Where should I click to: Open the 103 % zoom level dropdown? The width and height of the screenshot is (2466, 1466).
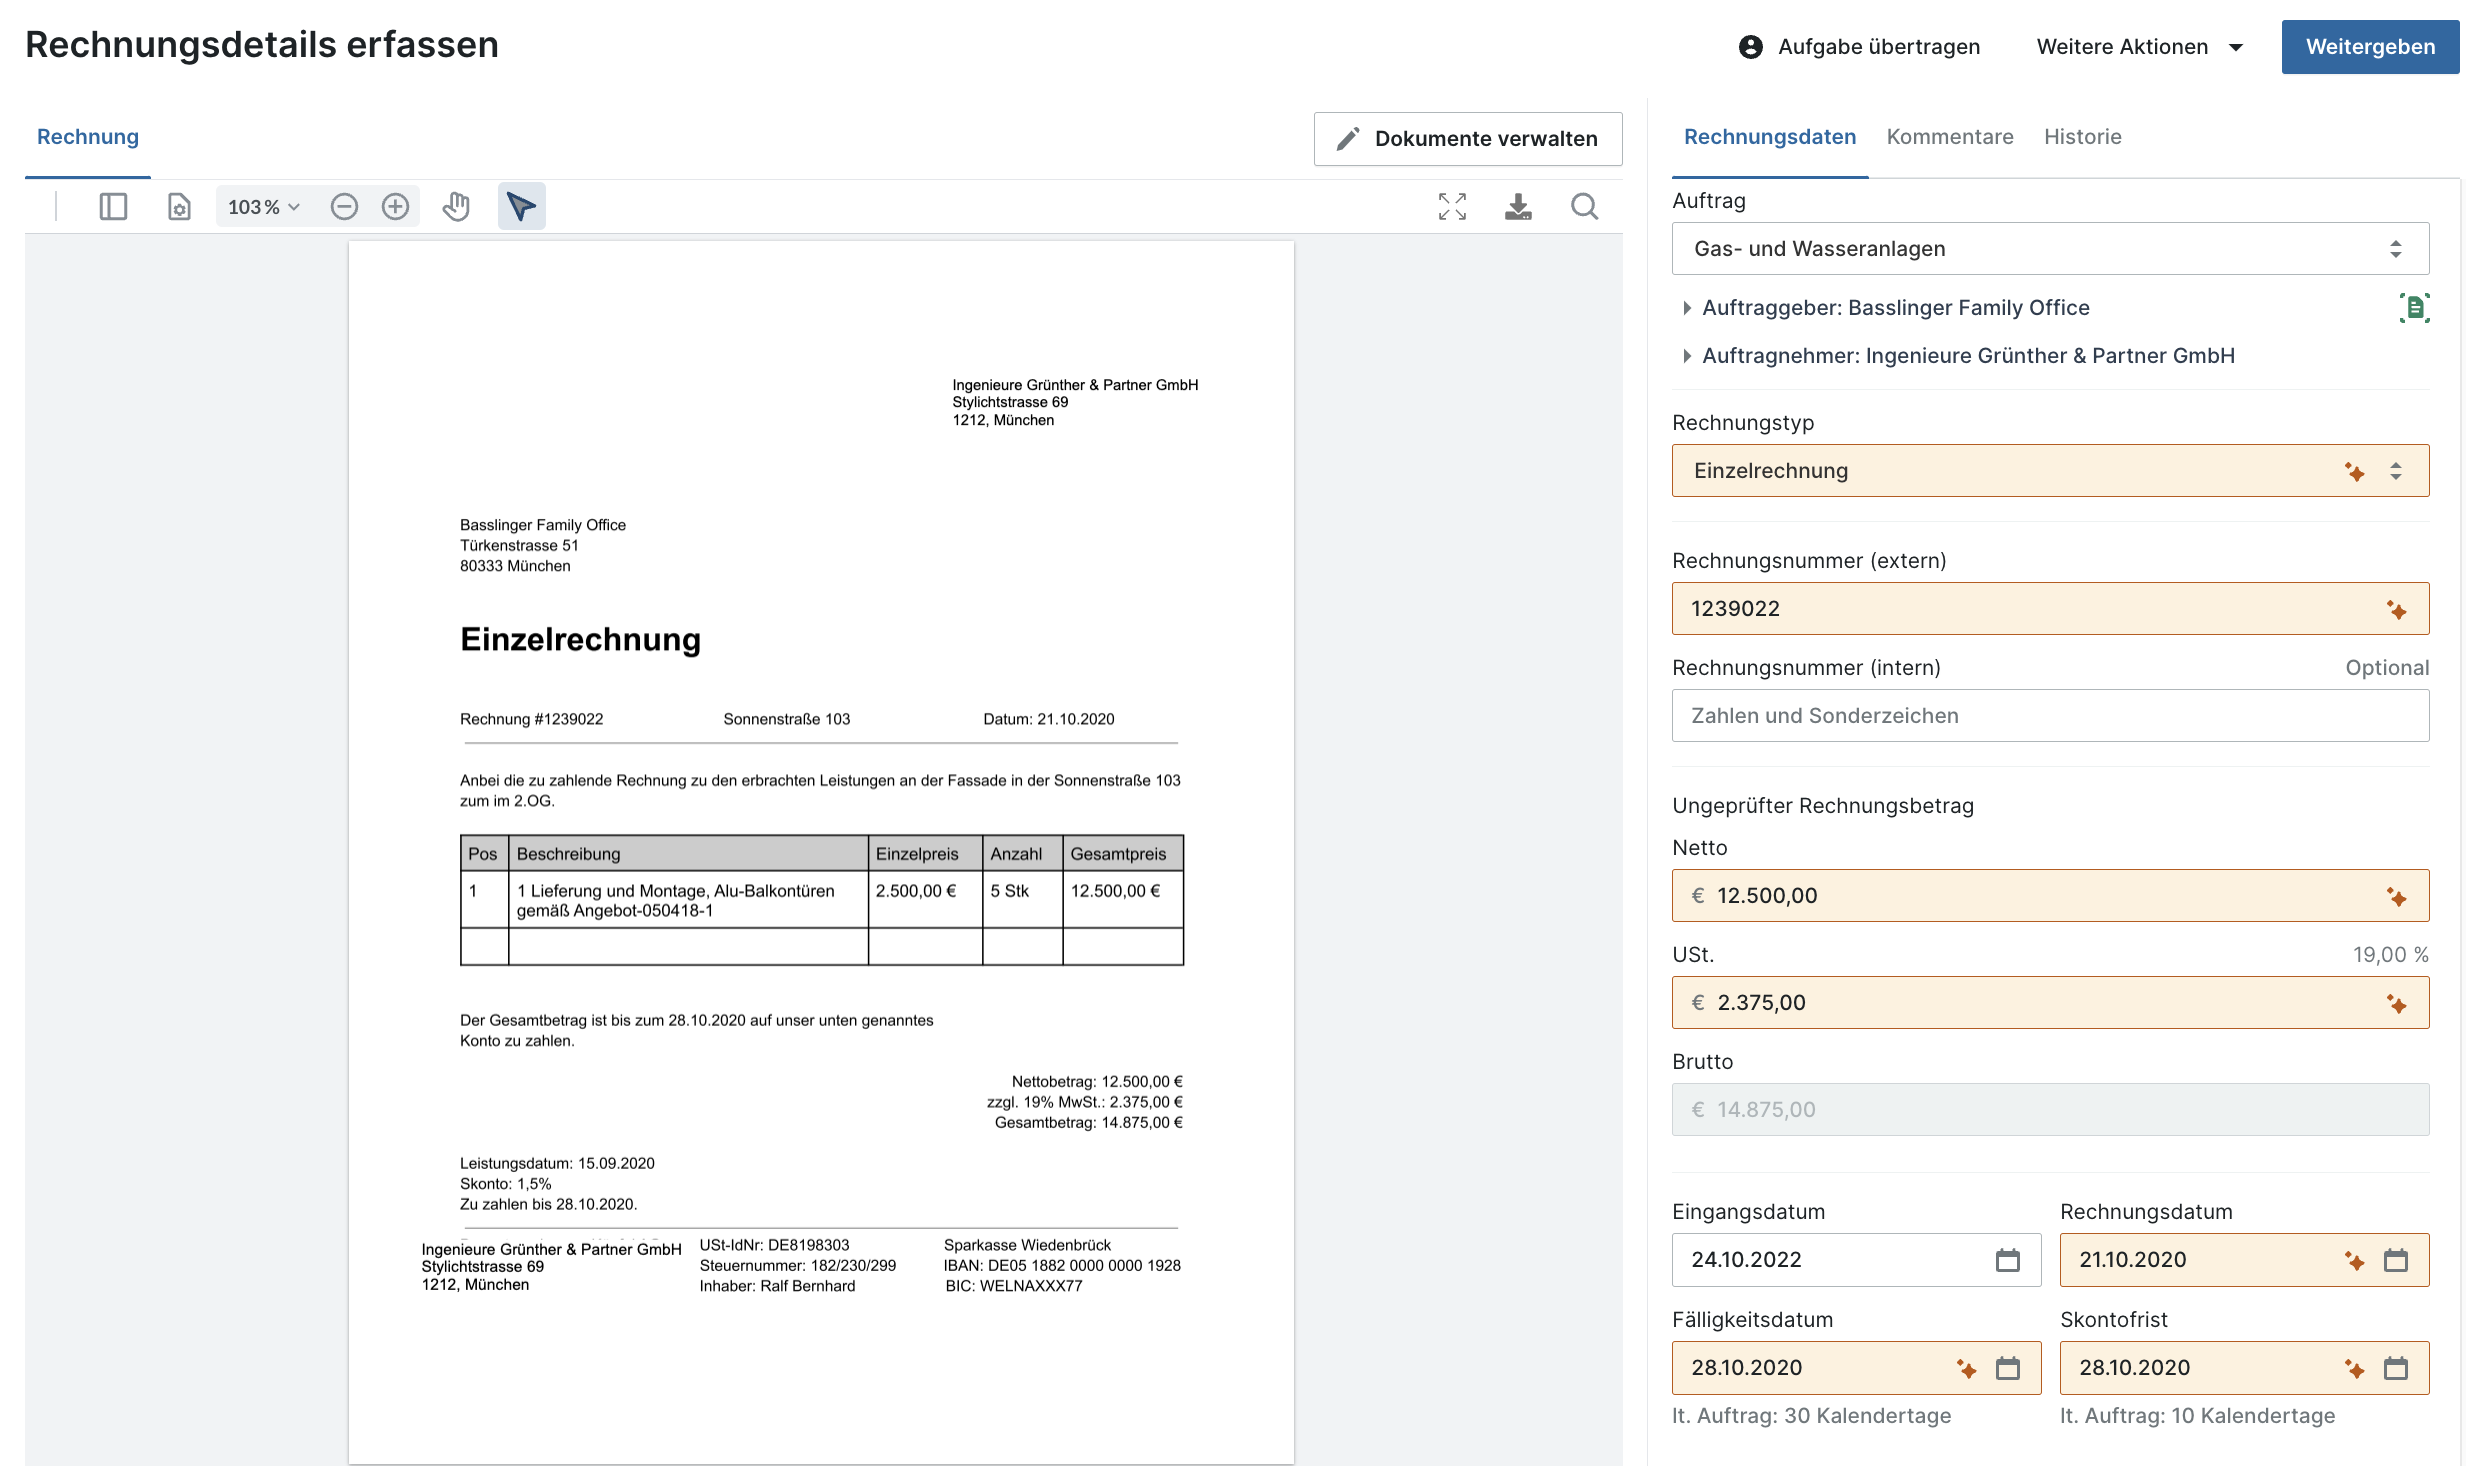(x=263, y=207)
